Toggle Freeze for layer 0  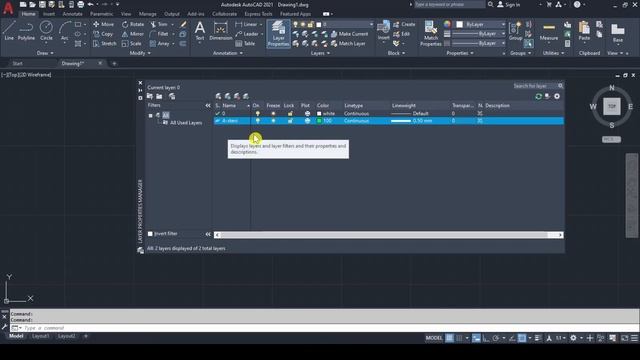[273, 113]
